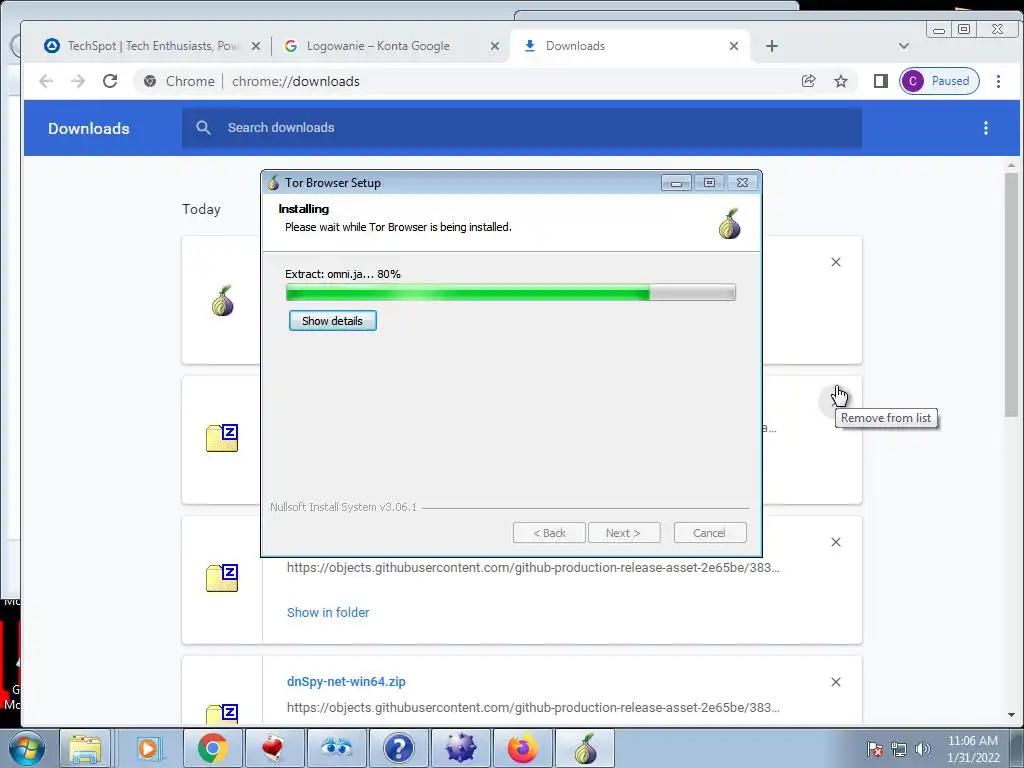Click the githubusercontent URL above Show in folder
Viewport: 1024px width, 768px height.
(533, 568)
